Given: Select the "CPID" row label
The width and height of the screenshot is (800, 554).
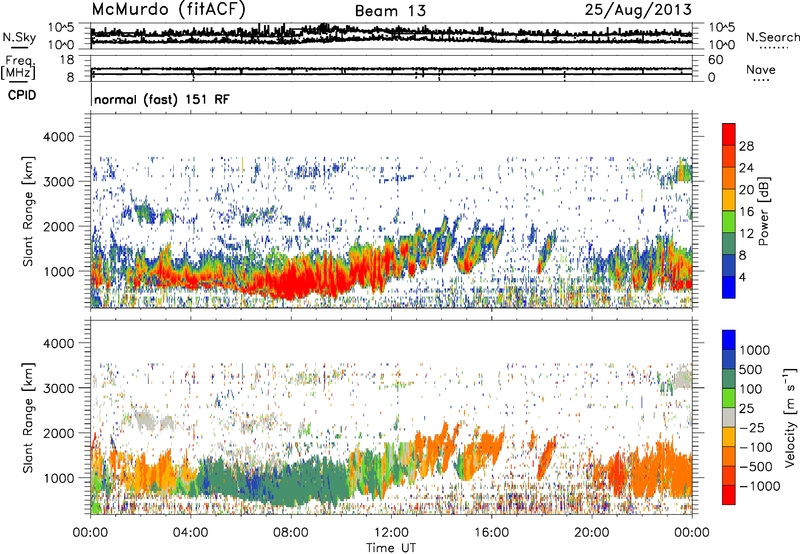Looking at the screenshot, I should pos(22,95).
